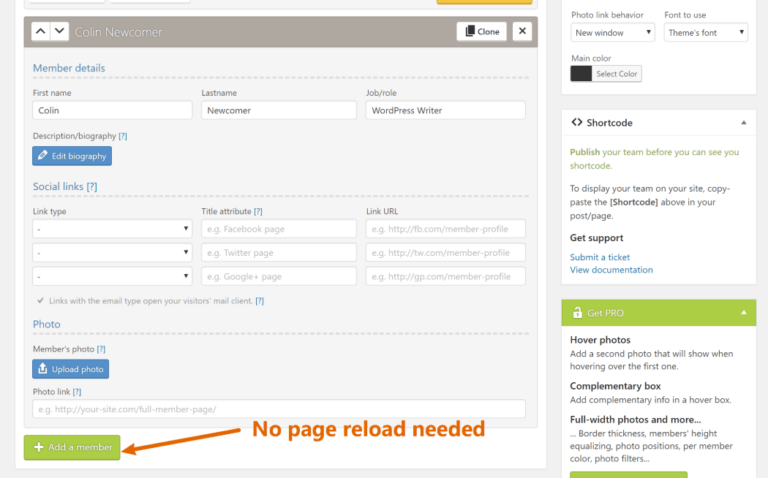
Task: Click the Hover photos heading
Action: pos(600,340)
